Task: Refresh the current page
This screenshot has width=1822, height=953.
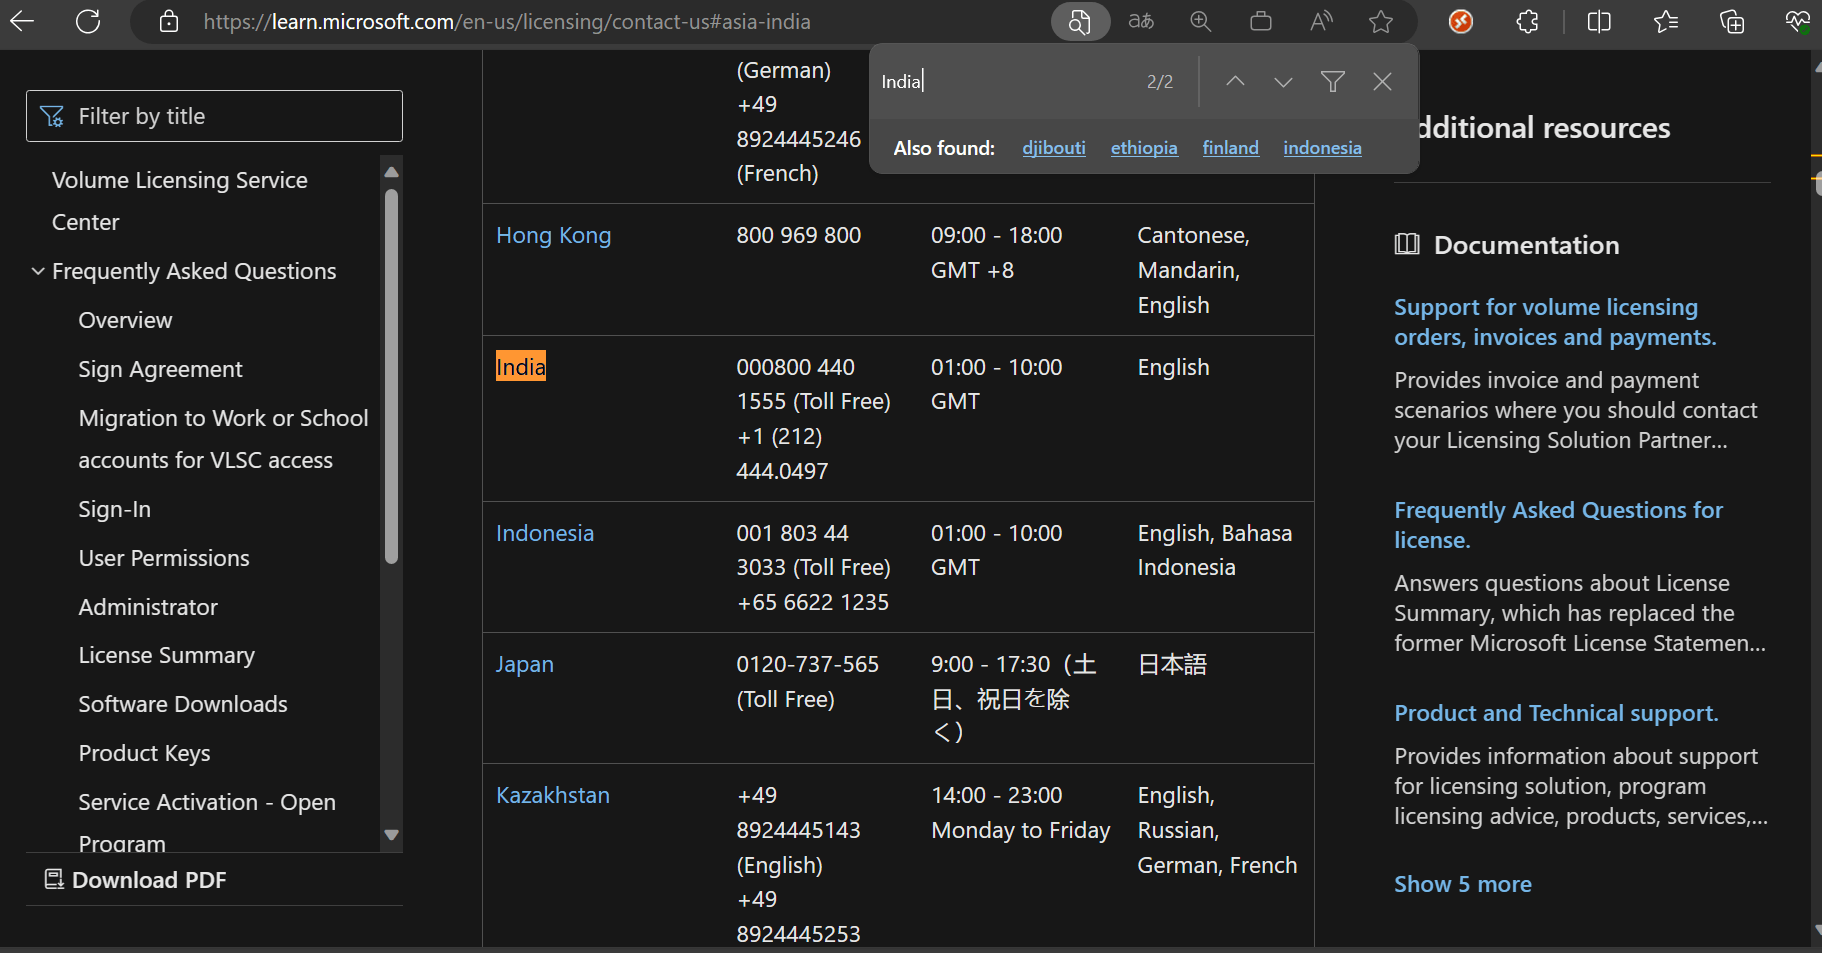Action: [88, 21]
